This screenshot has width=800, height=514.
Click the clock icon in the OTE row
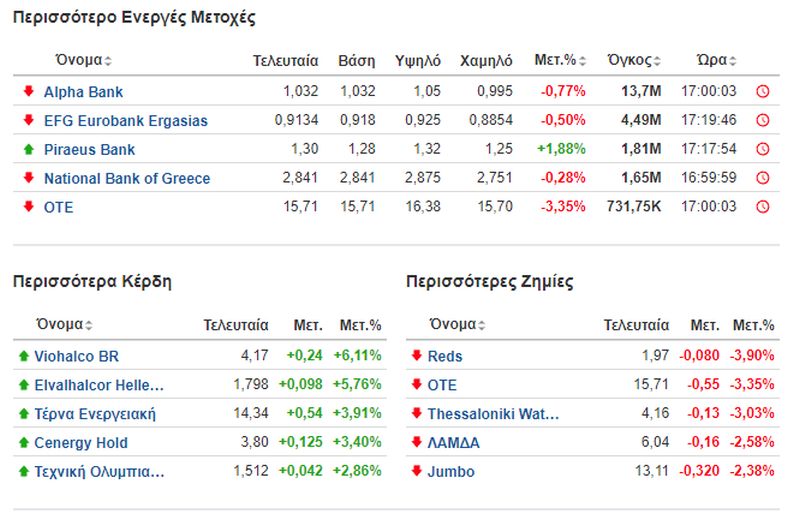pyautogui.click(x=762, y=207)
